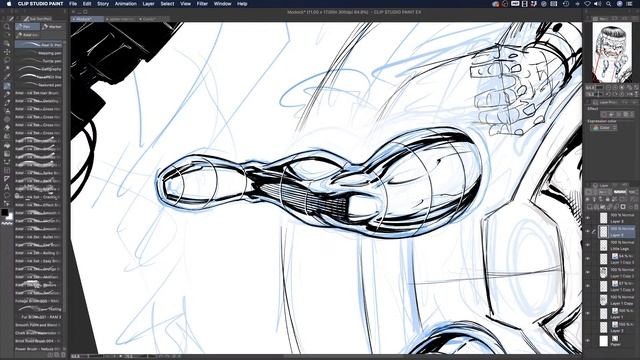Hide the Paper layer
Screen dimensions: 640x360
[588, 341]
